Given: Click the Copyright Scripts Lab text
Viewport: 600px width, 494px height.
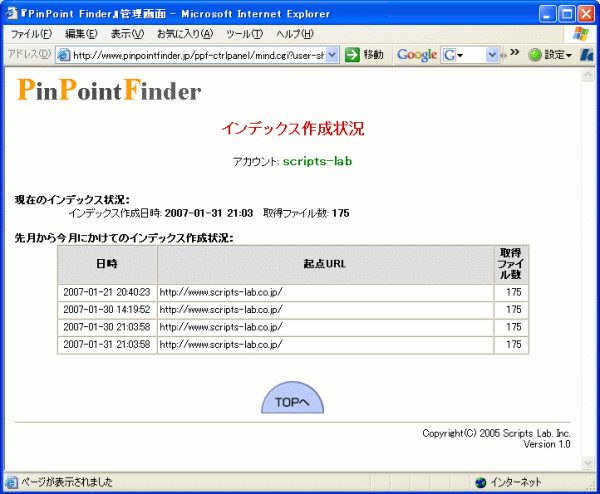Looking at the screenshot, I should (x=496, y=433).
